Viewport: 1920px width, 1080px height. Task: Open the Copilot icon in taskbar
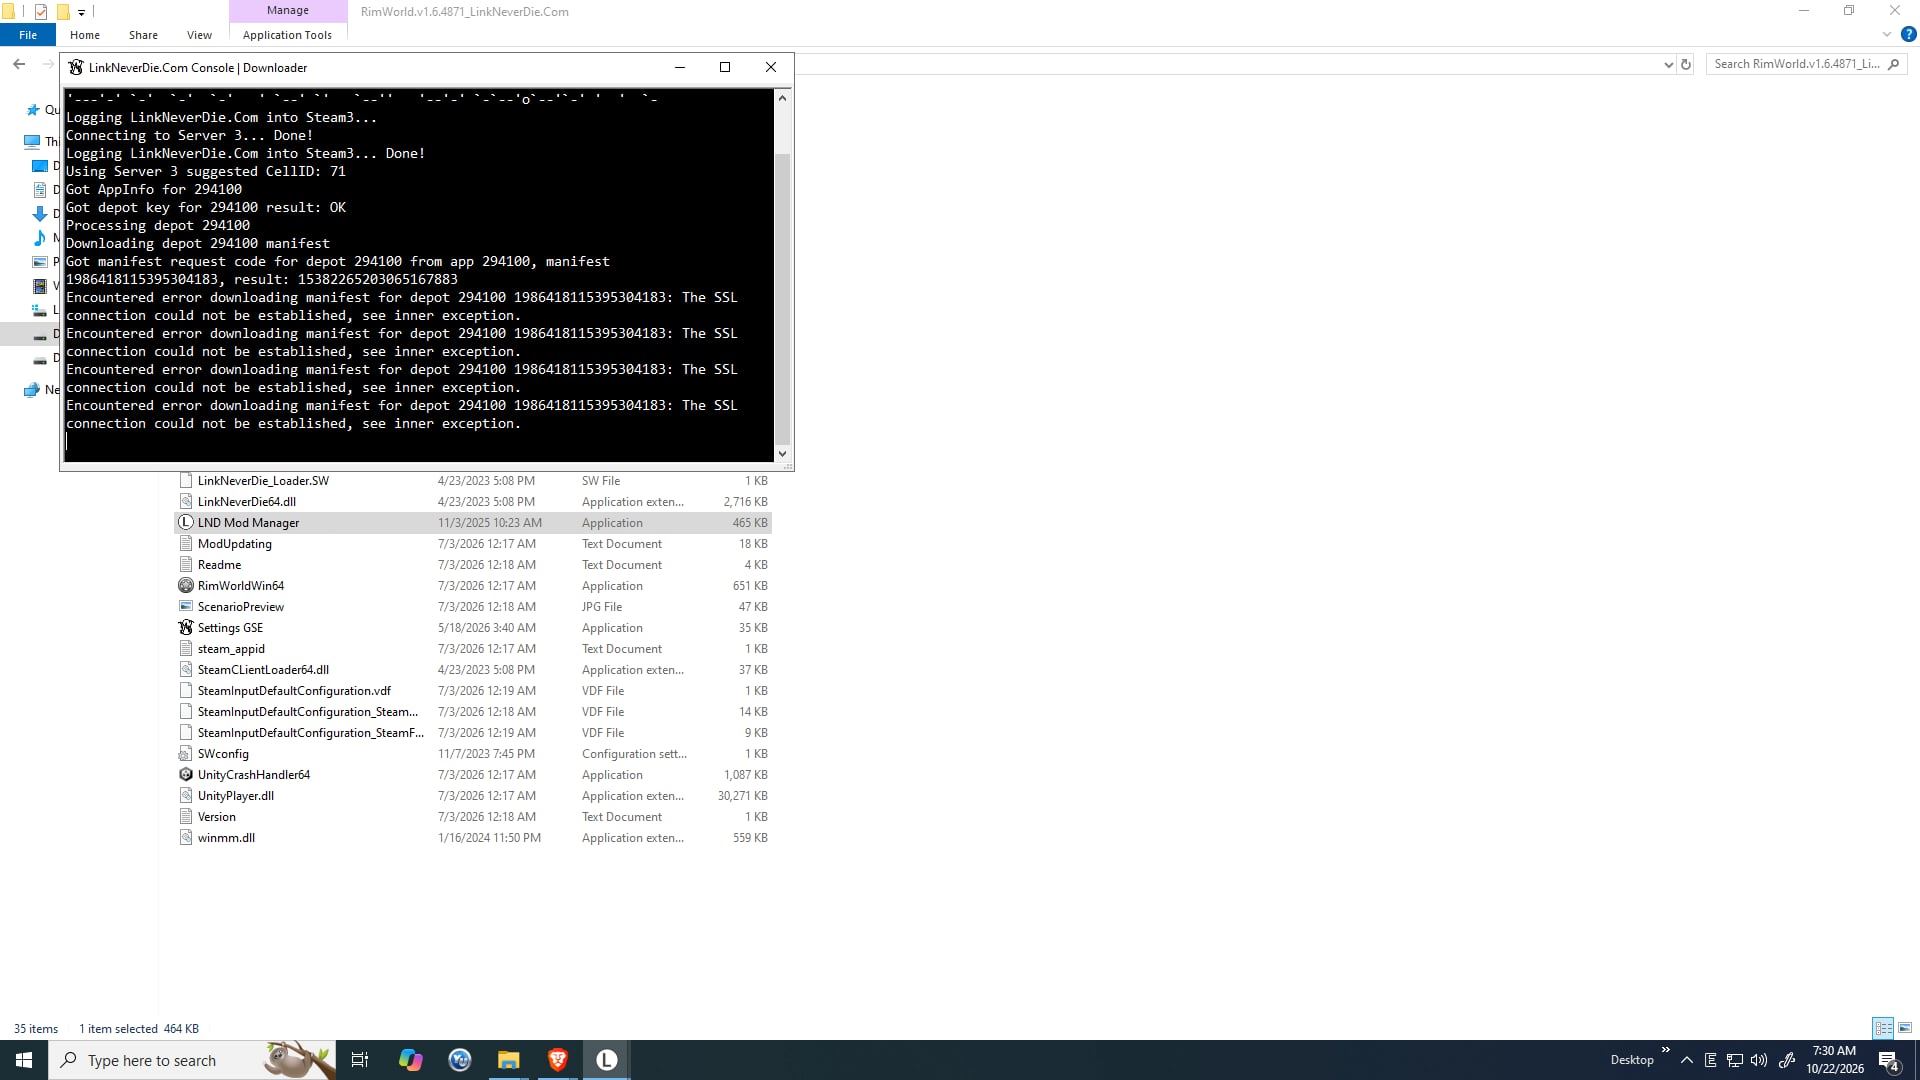coord(410,1060)
